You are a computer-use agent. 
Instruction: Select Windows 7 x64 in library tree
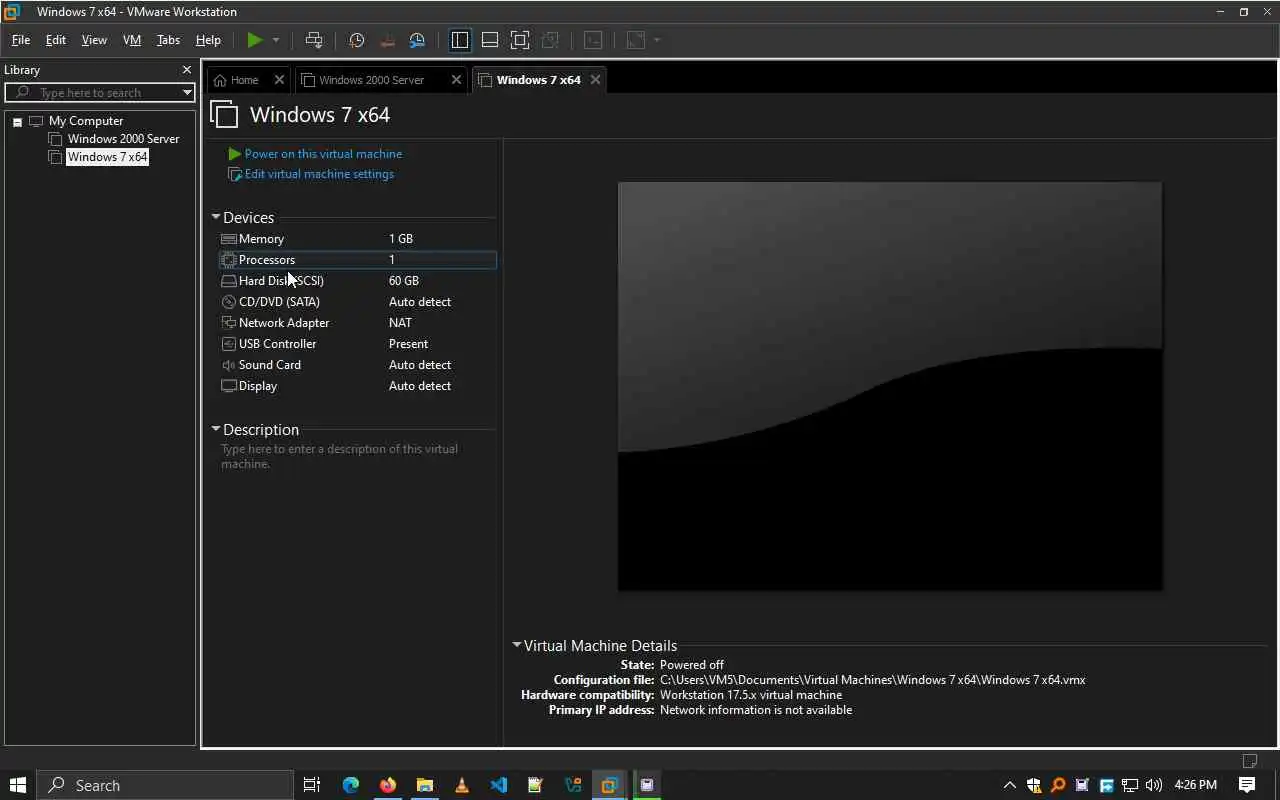pos(107,157)
